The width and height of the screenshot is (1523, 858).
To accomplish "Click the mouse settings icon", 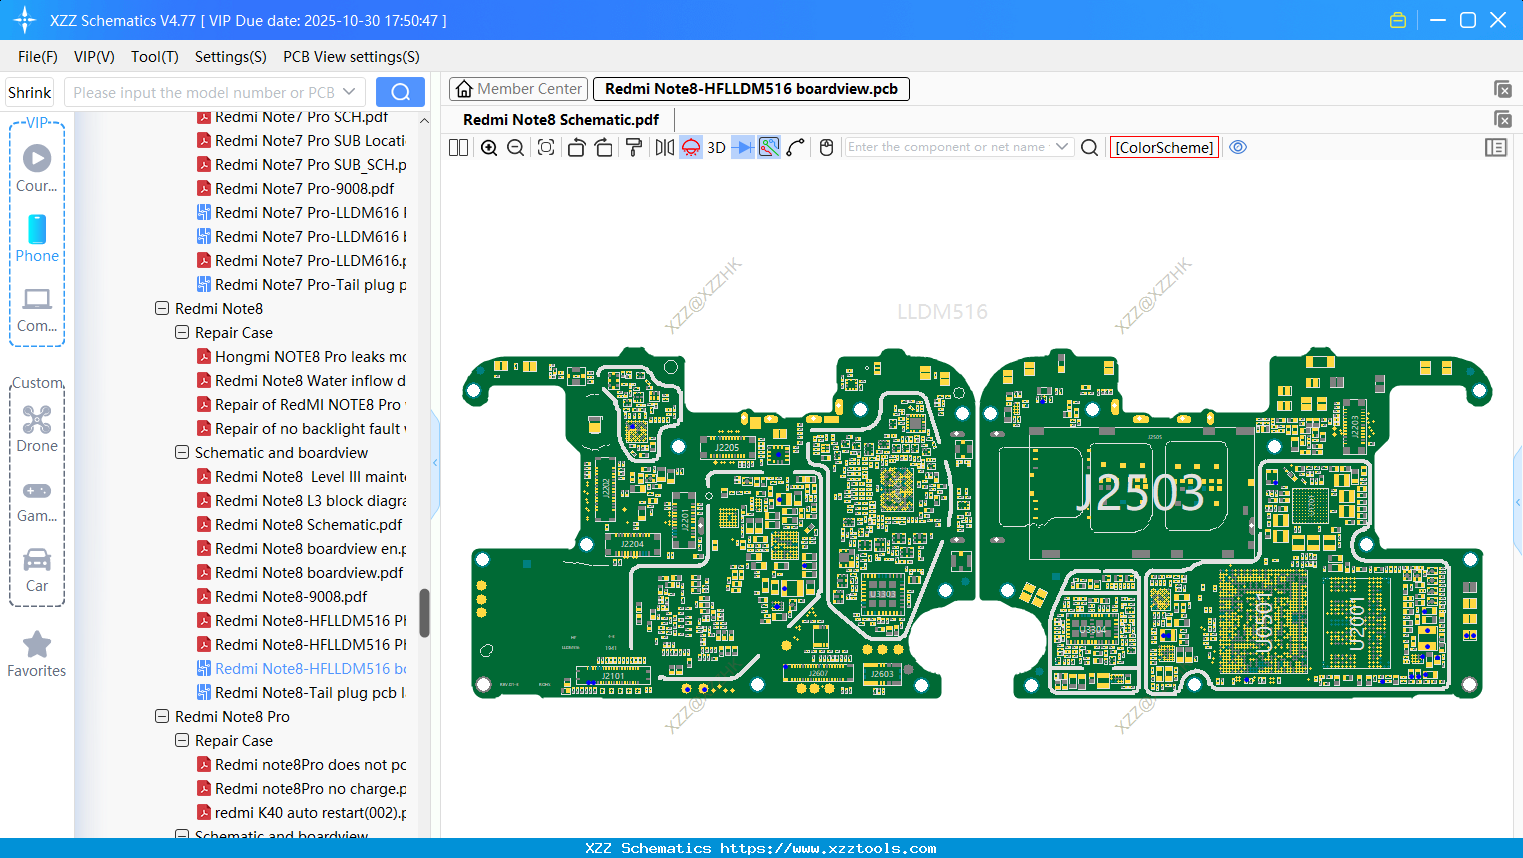I will tap(826, 147).
